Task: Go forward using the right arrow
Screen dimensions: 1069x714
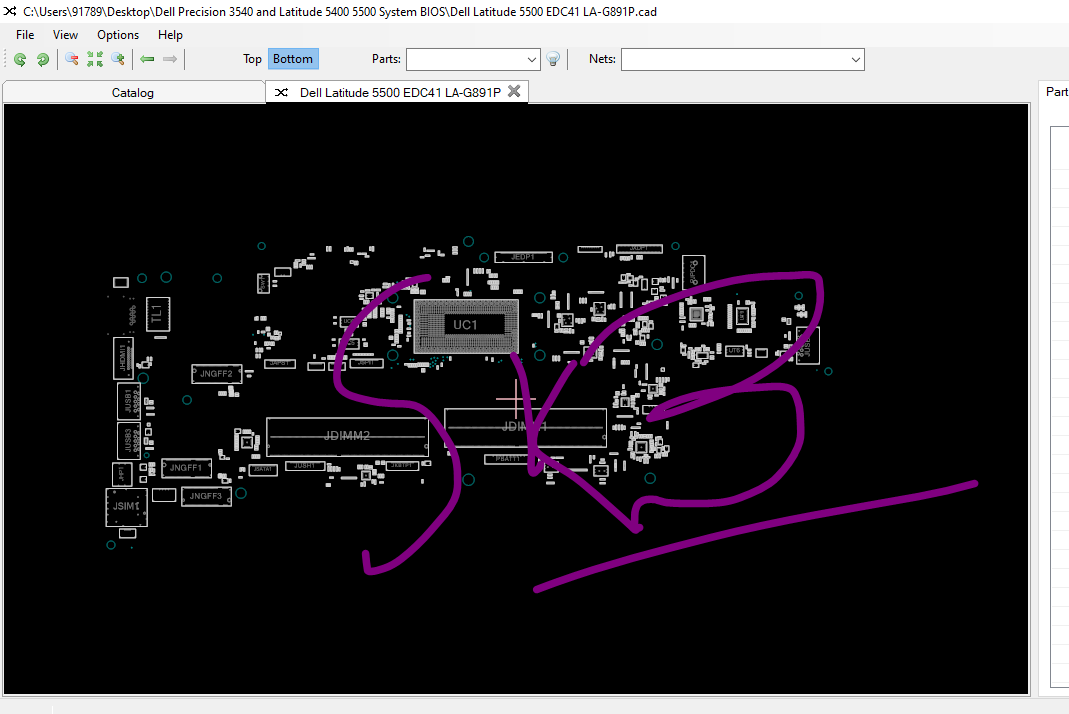Action: click(x=170, y=59)
